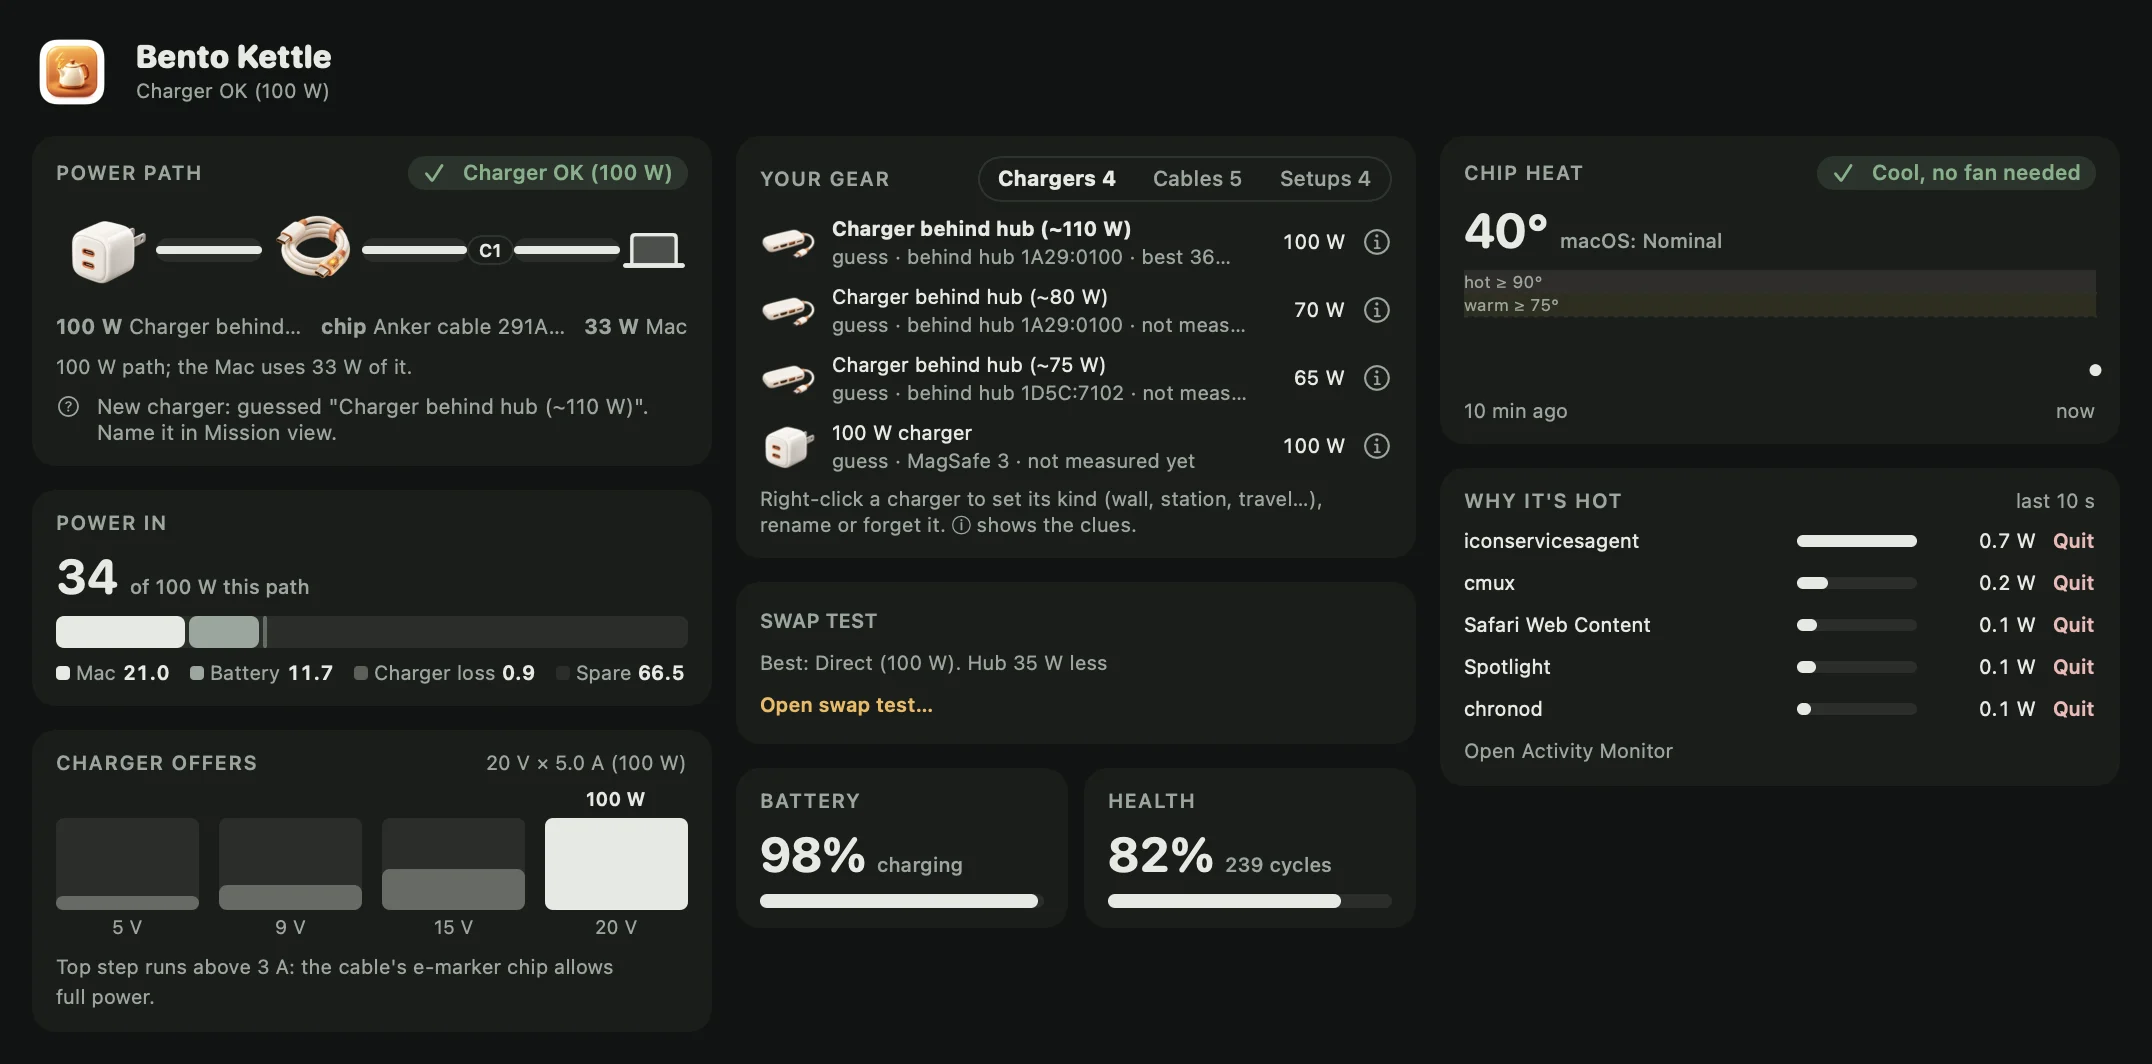
Task: Quit Safari Web Content process
Action: [2073, 625]
